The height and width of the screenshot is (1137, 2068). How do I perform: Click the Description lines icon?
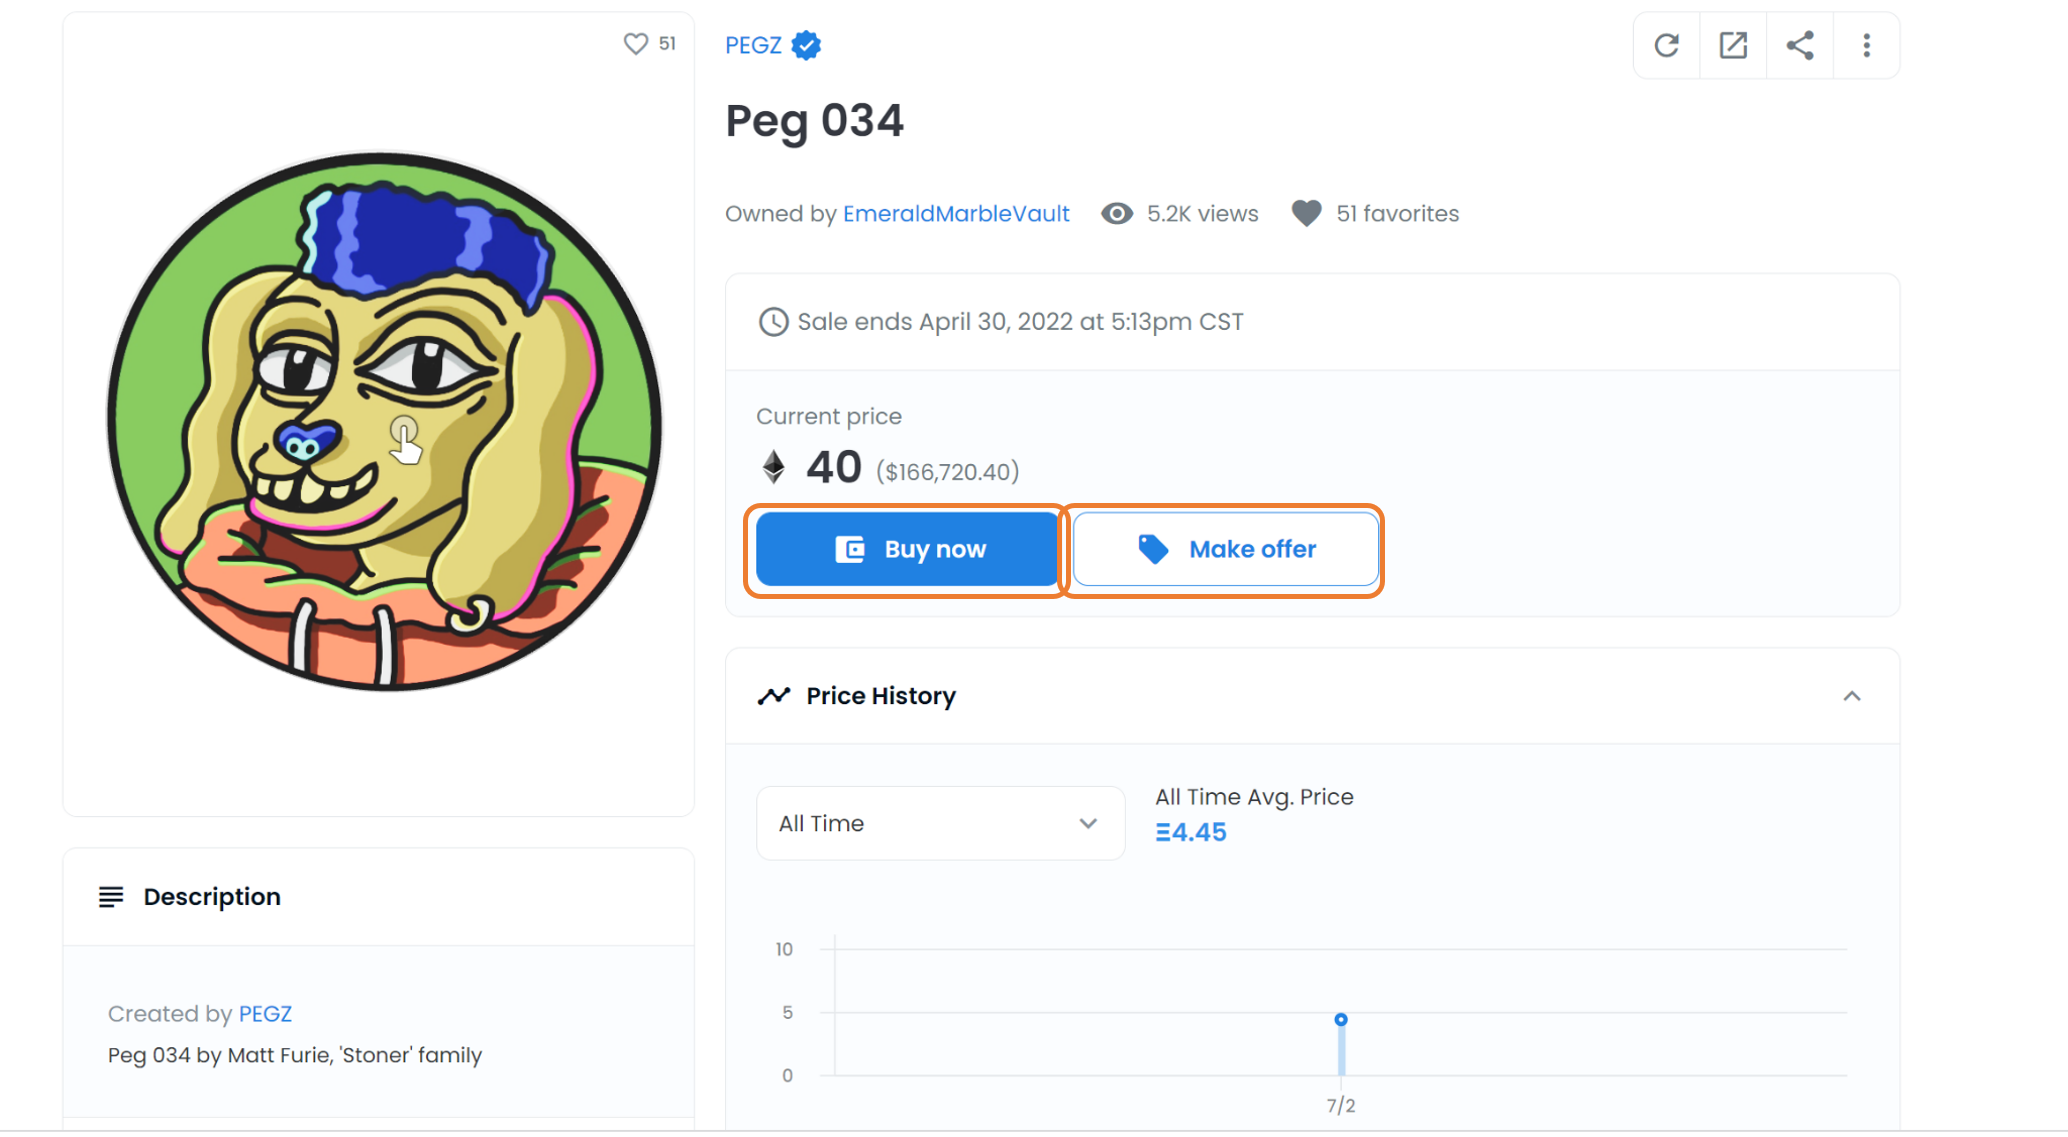click(x=111, y=897)
